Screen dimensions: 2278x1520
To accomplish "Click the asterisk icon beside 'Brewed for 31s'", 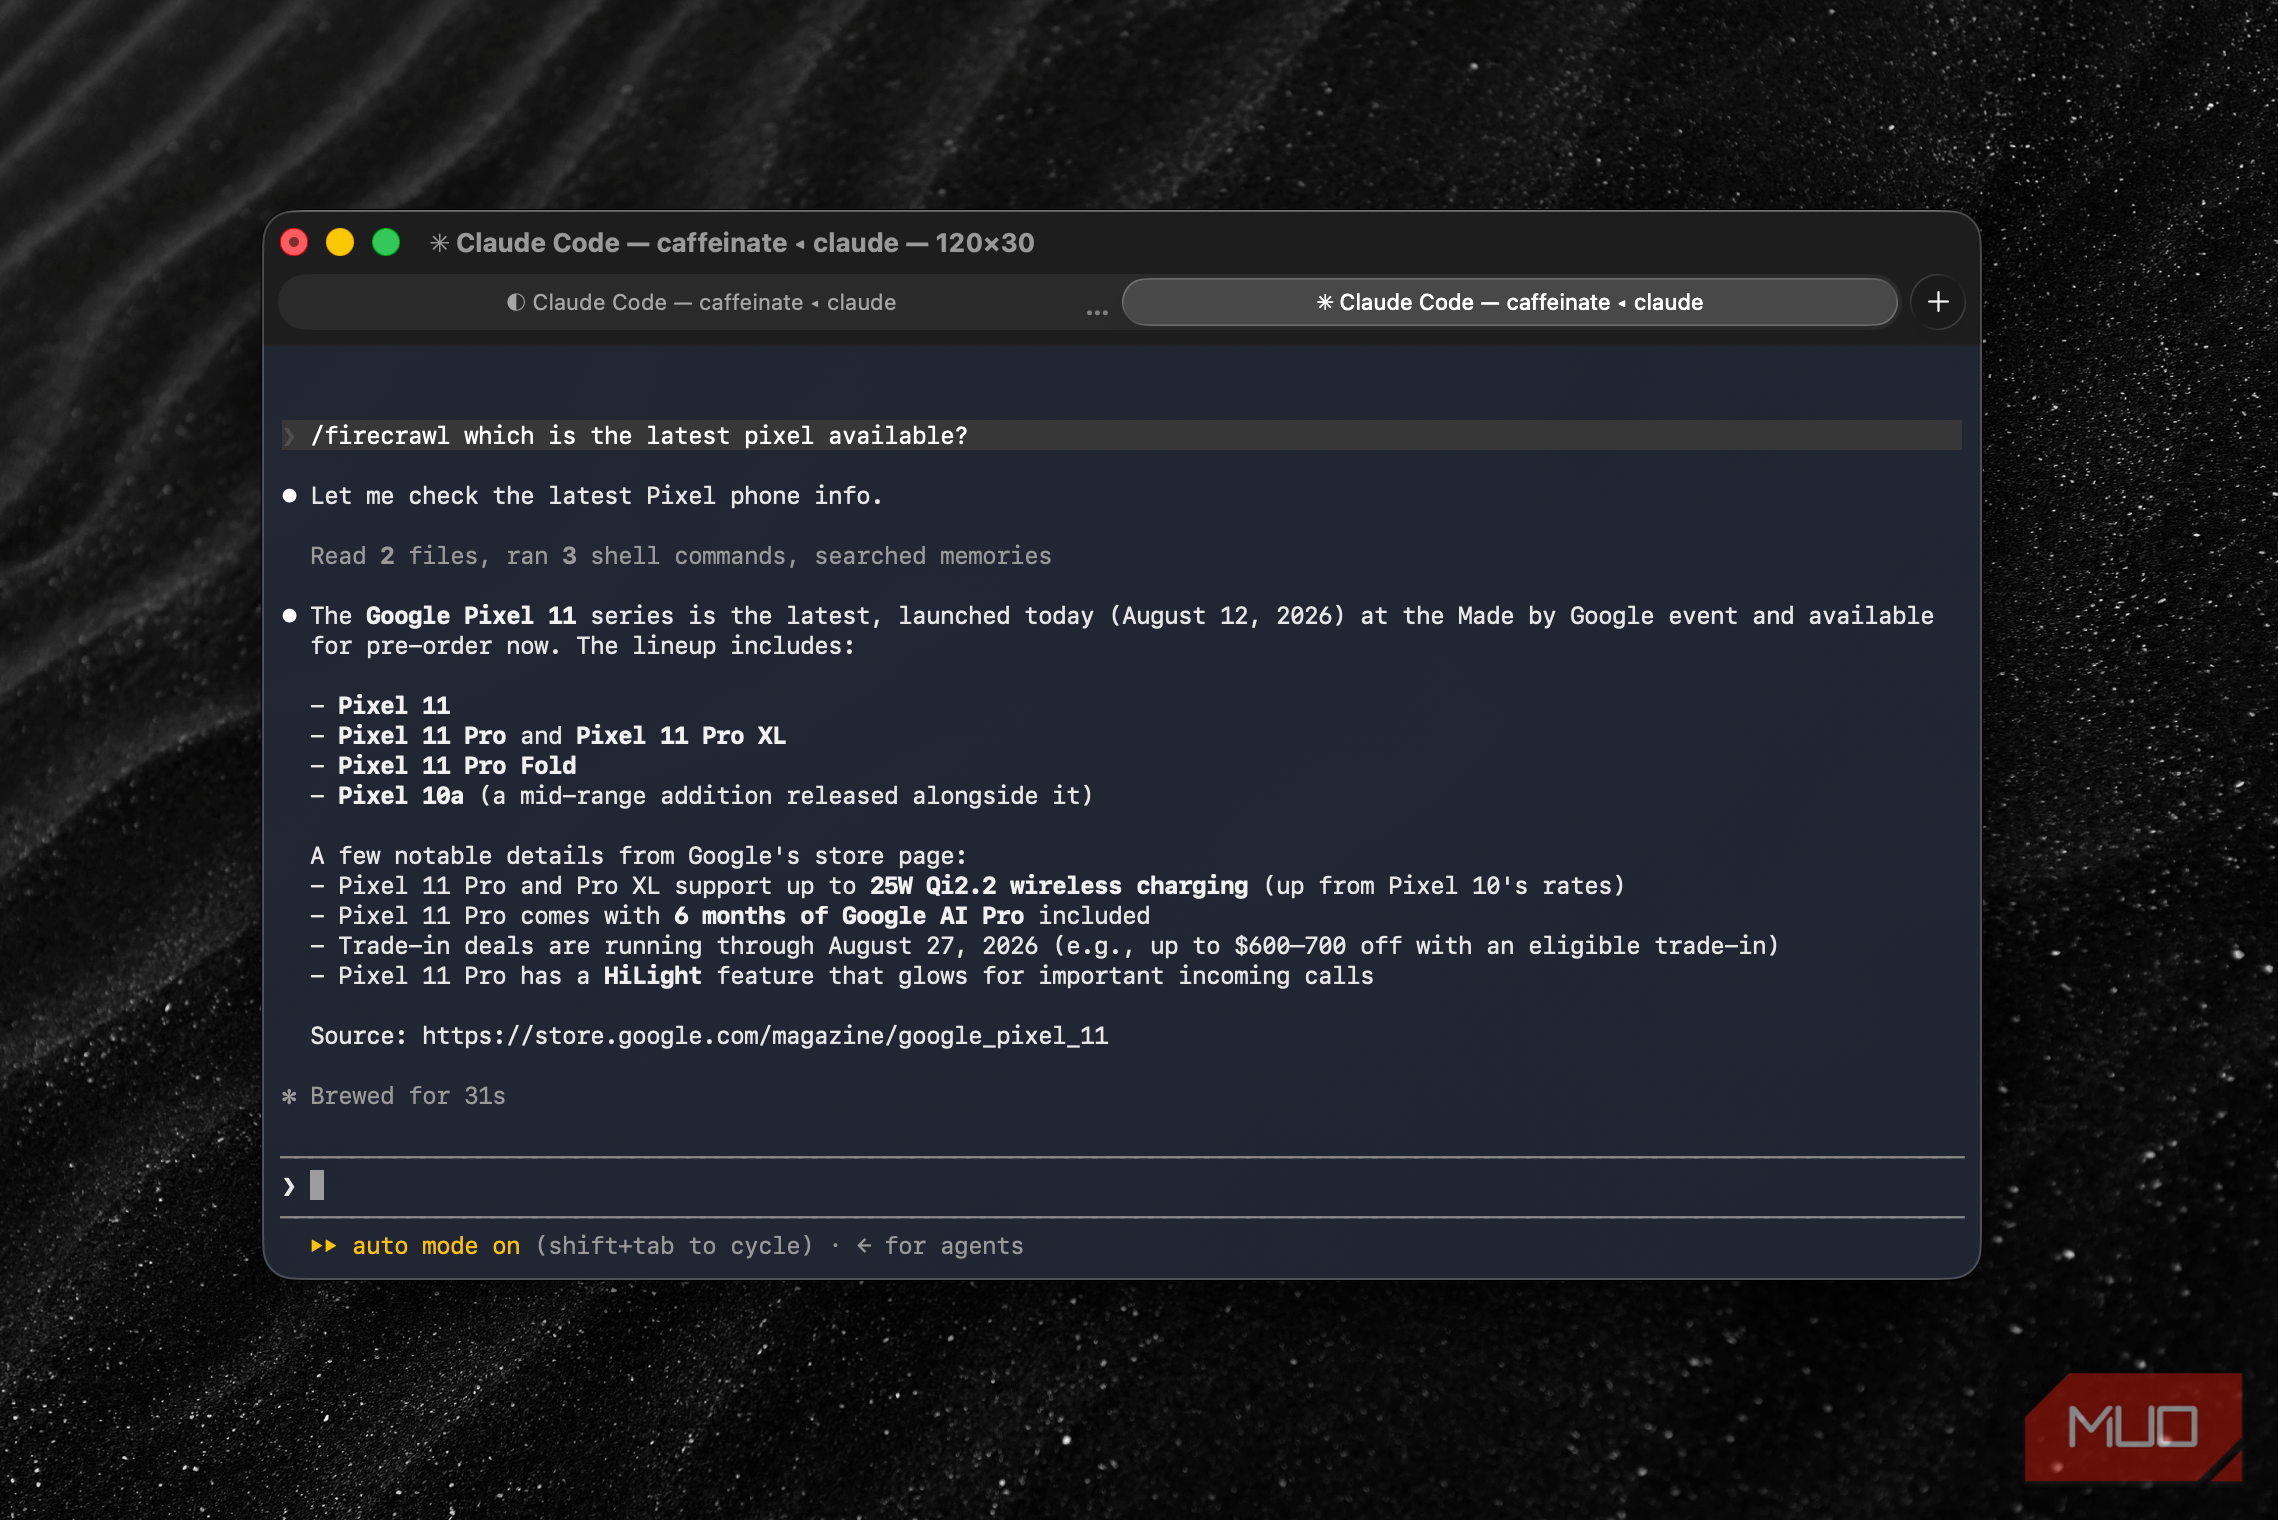I will coord(289,1097).
